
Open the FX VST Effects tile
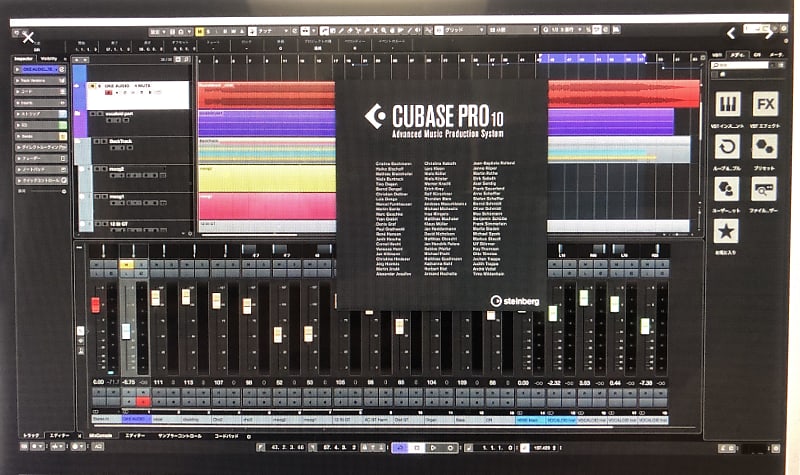click(x=765, y=104)
